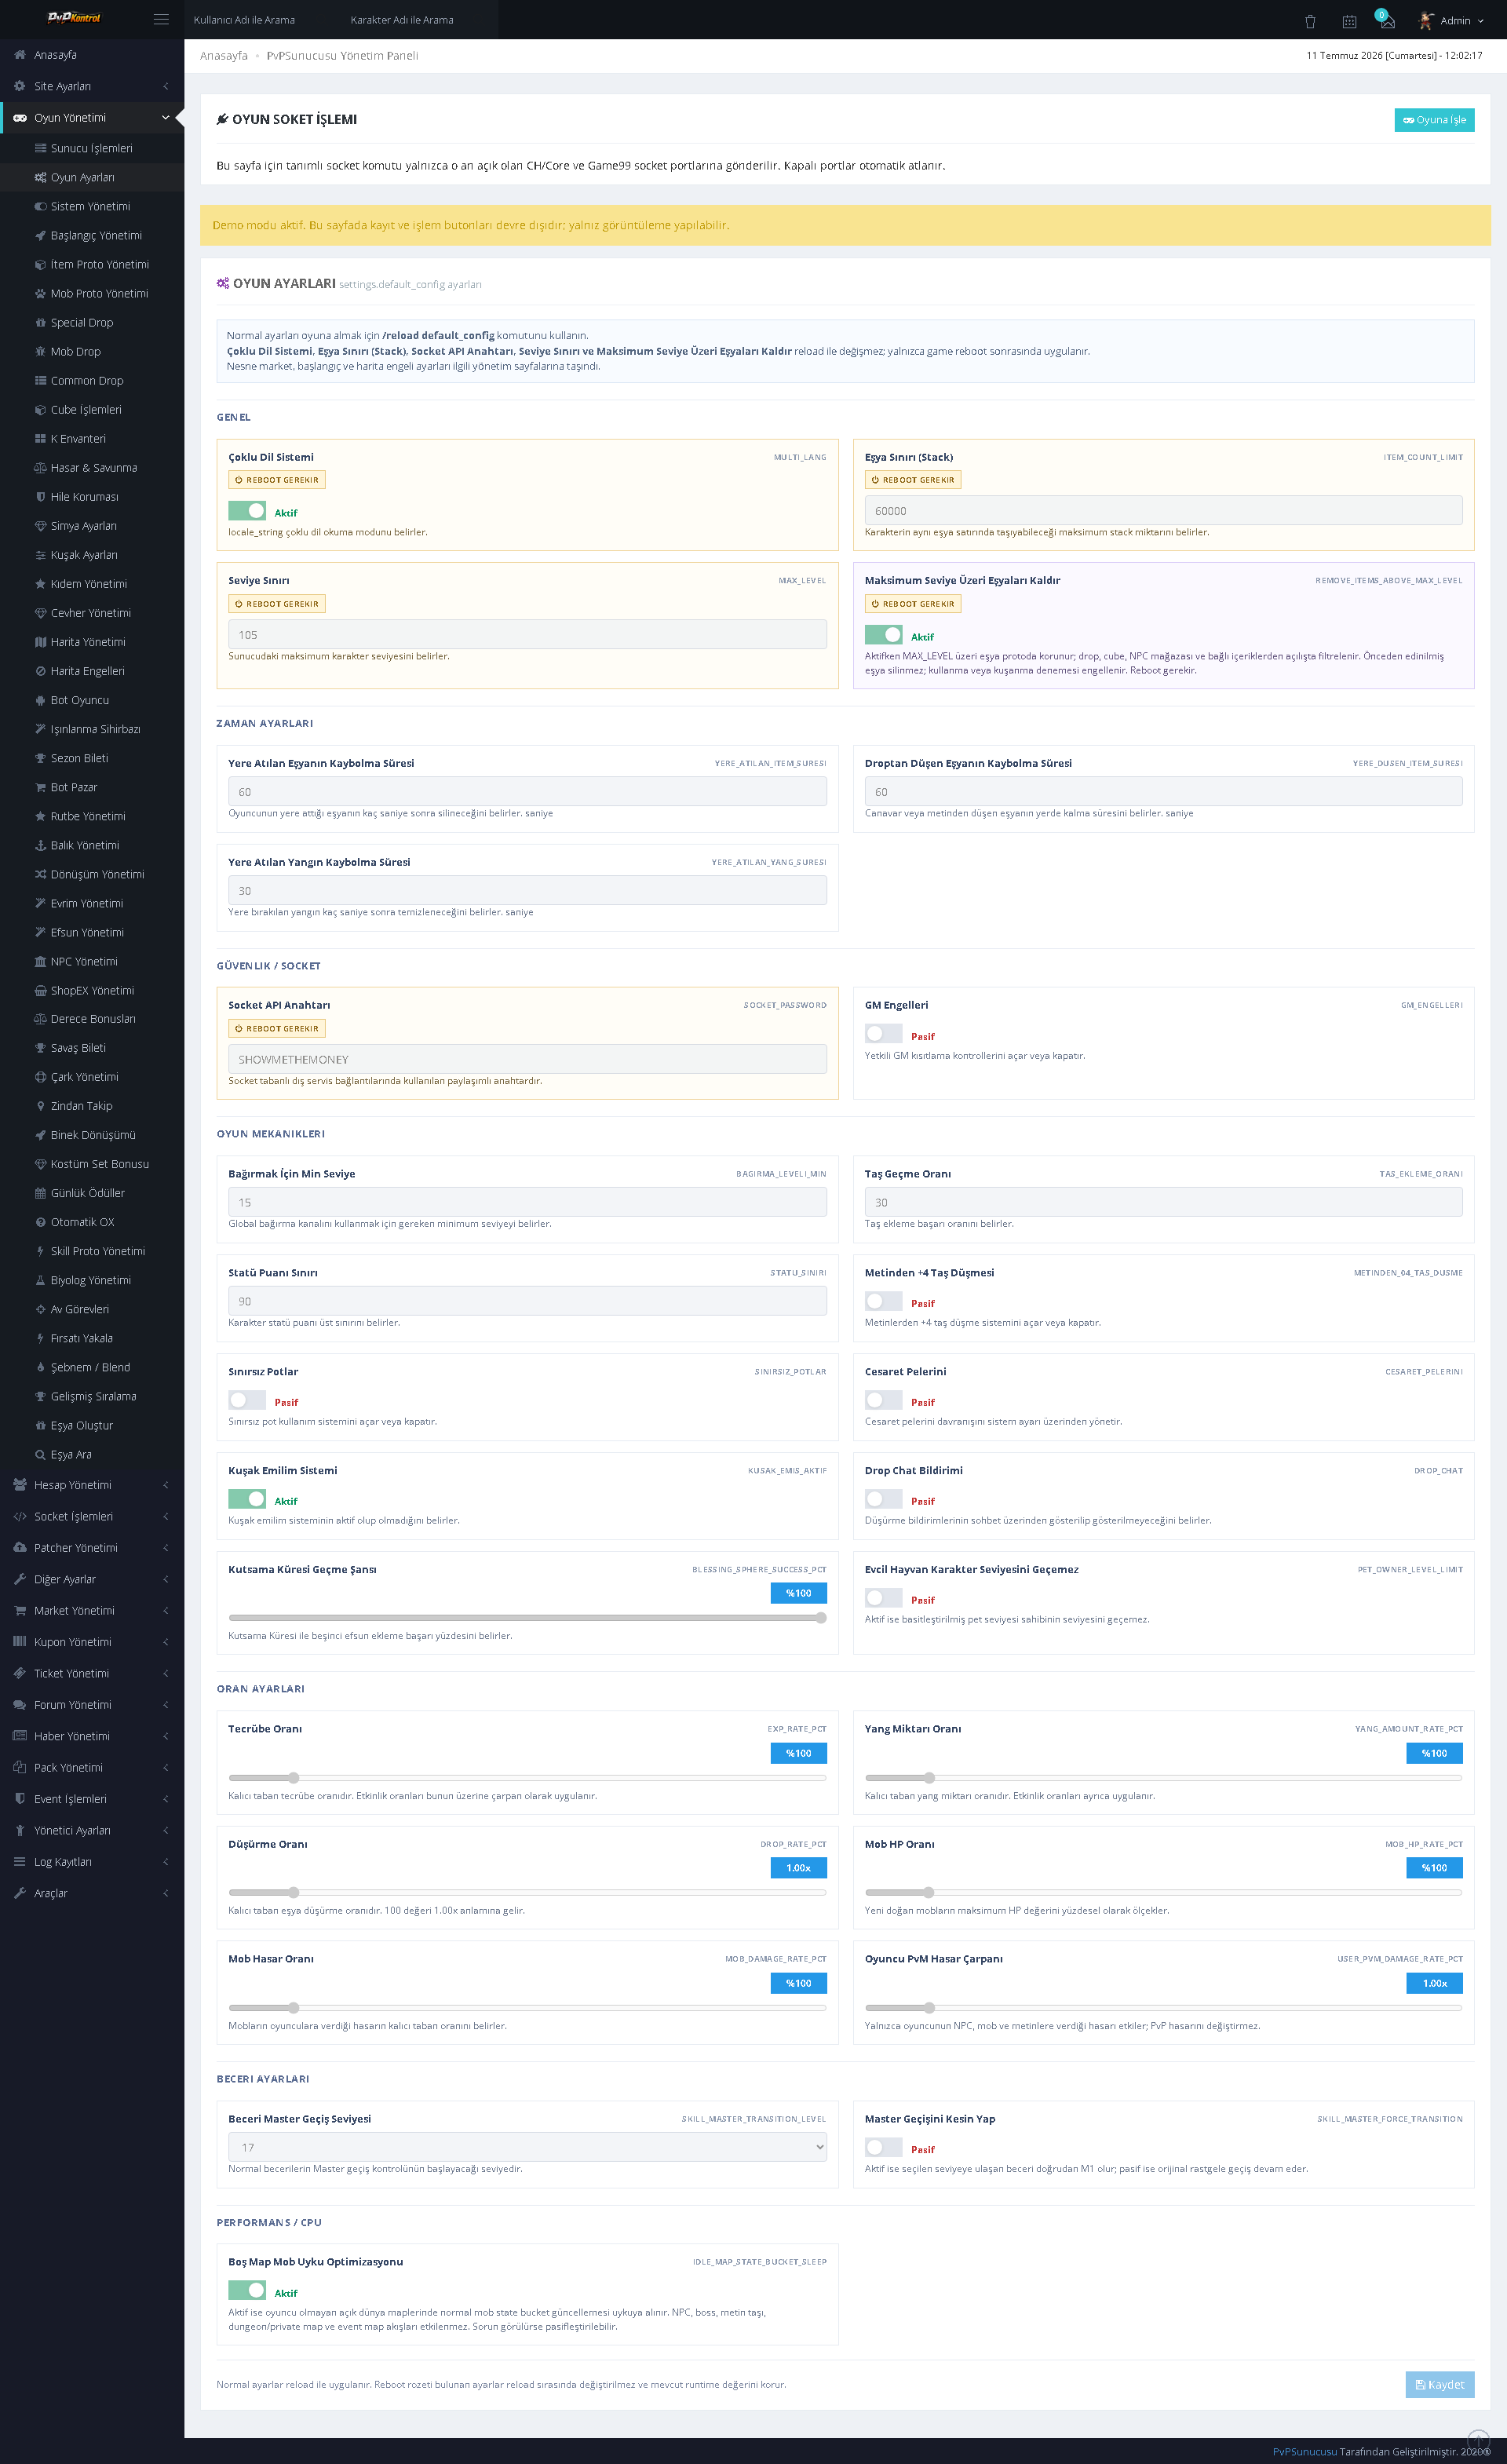Expand the Market Yönetimi sidebar menu
This screenshot has height=2464, width=1507.
(x=92, y=1611)
